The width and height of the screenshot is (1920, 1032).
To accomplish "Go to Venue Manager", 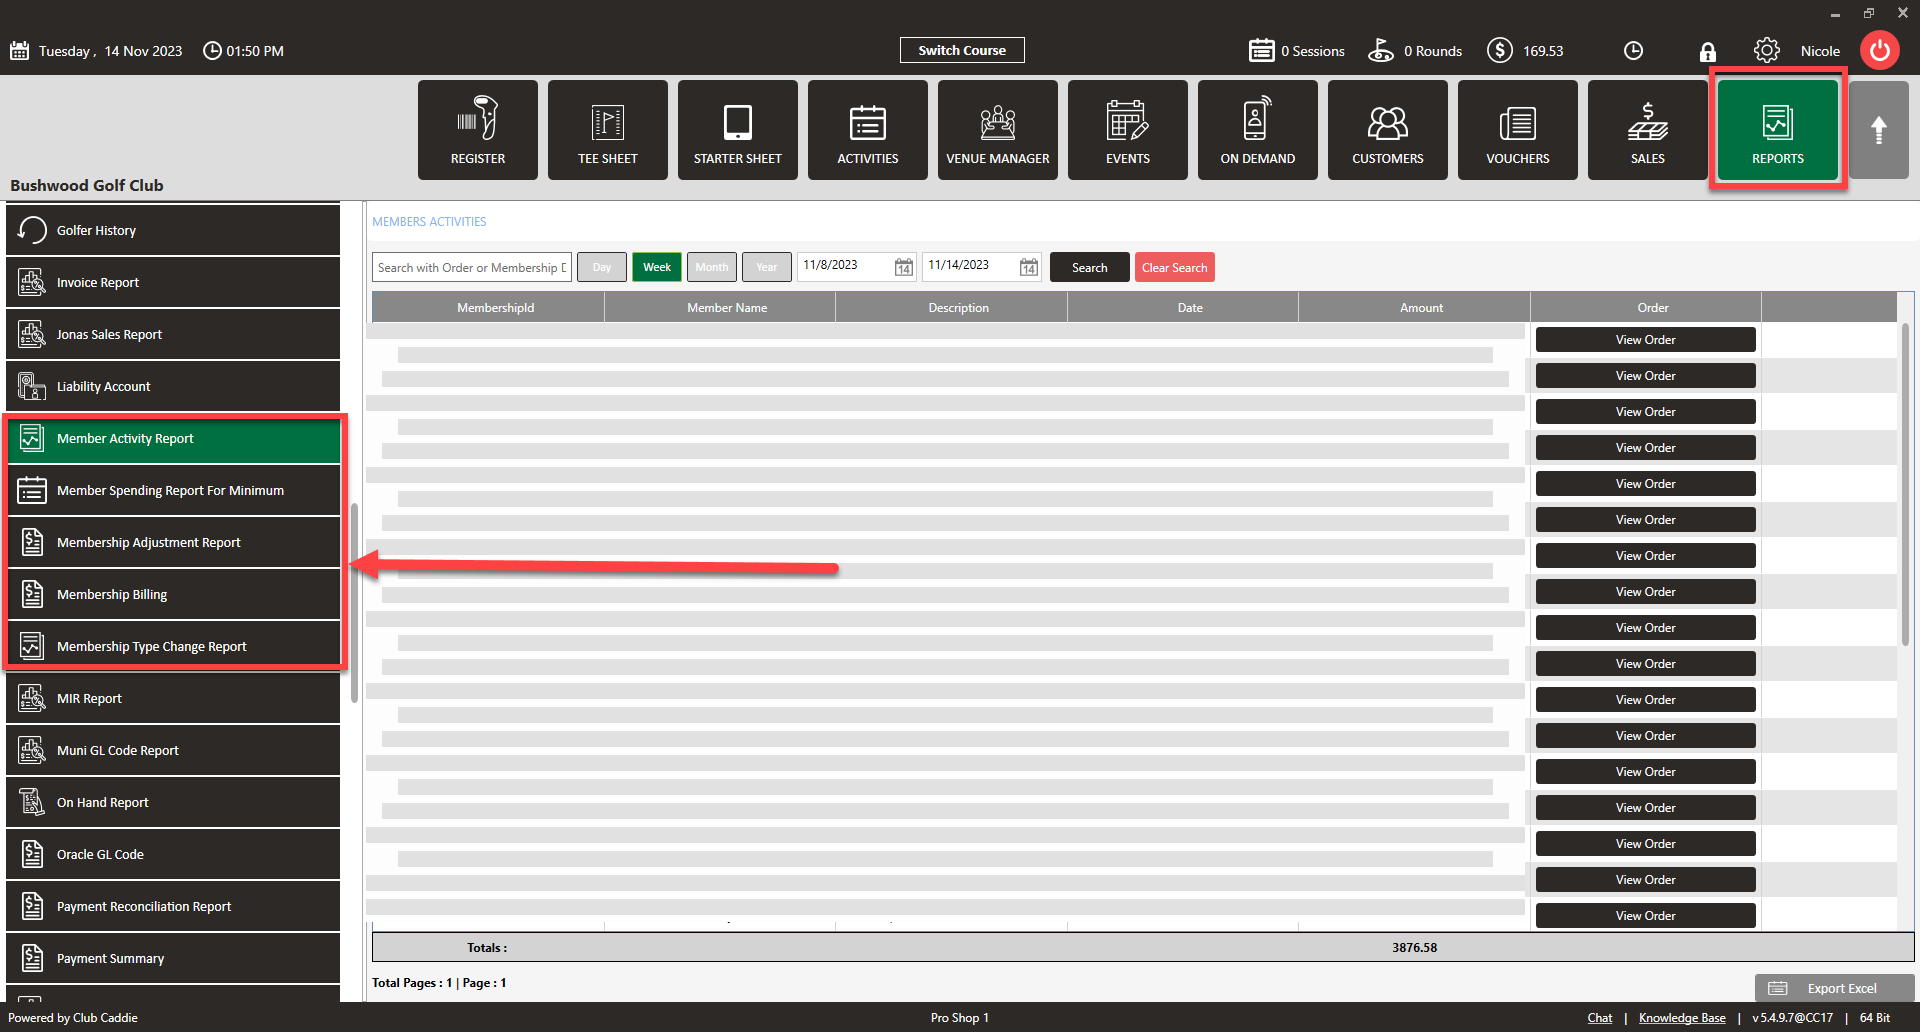I will point(997,130).
